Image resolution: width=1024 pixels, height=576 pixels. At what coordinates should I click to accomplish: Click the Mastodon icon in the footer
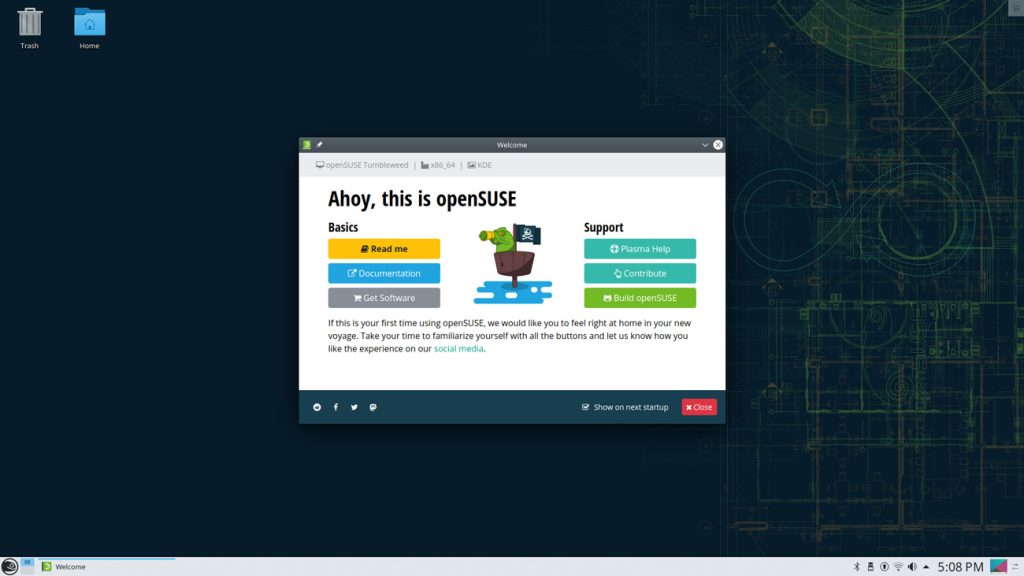click(372, 407)
